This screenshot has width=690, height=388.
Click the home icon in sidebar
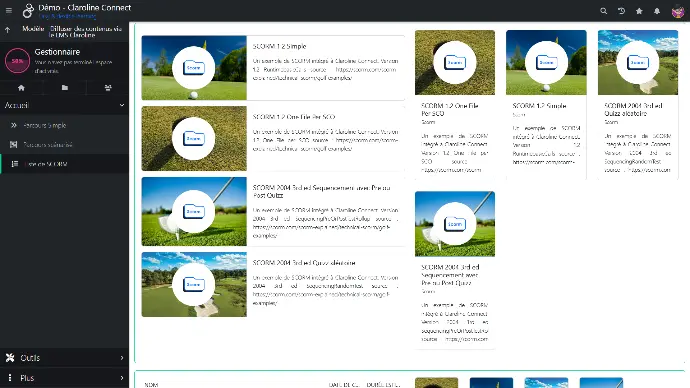tap(21, 88)
